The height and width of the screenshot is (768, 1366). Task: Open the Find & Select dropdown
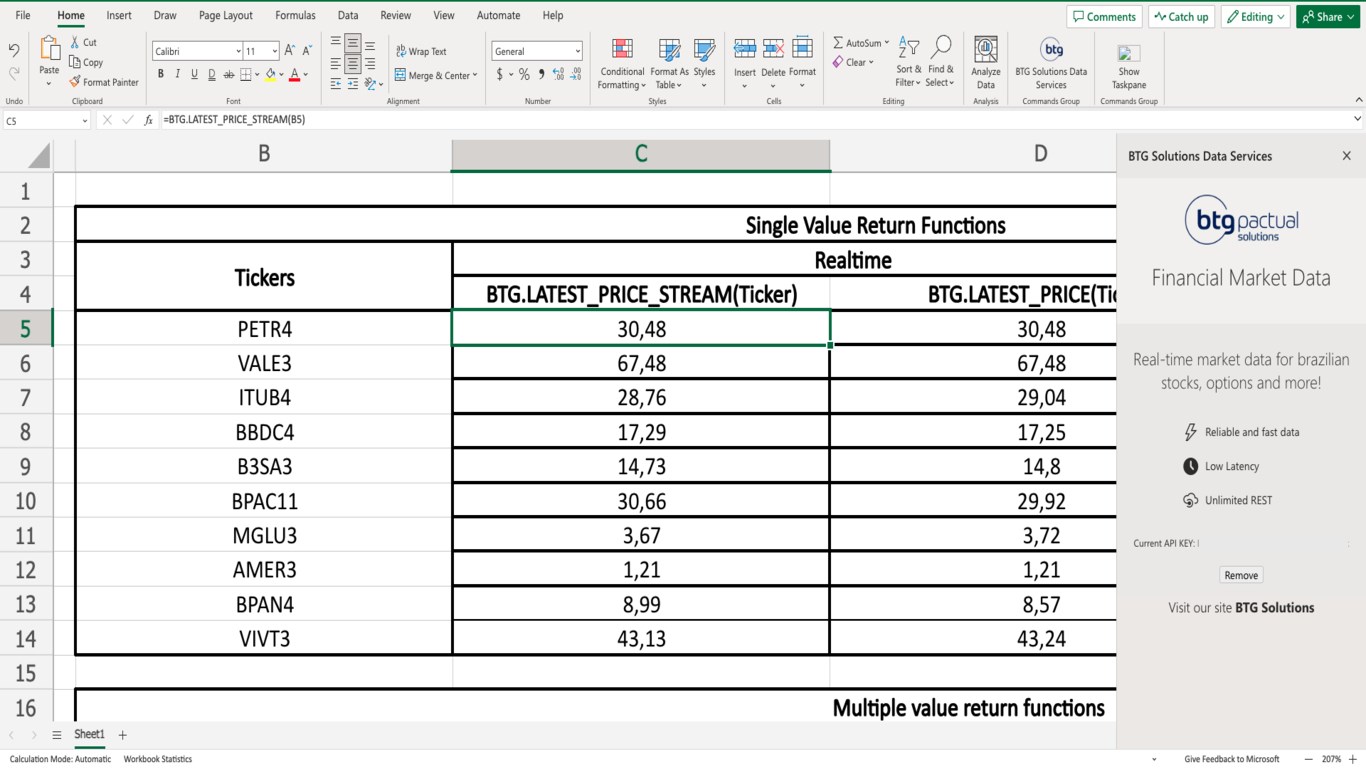[940, 63]
